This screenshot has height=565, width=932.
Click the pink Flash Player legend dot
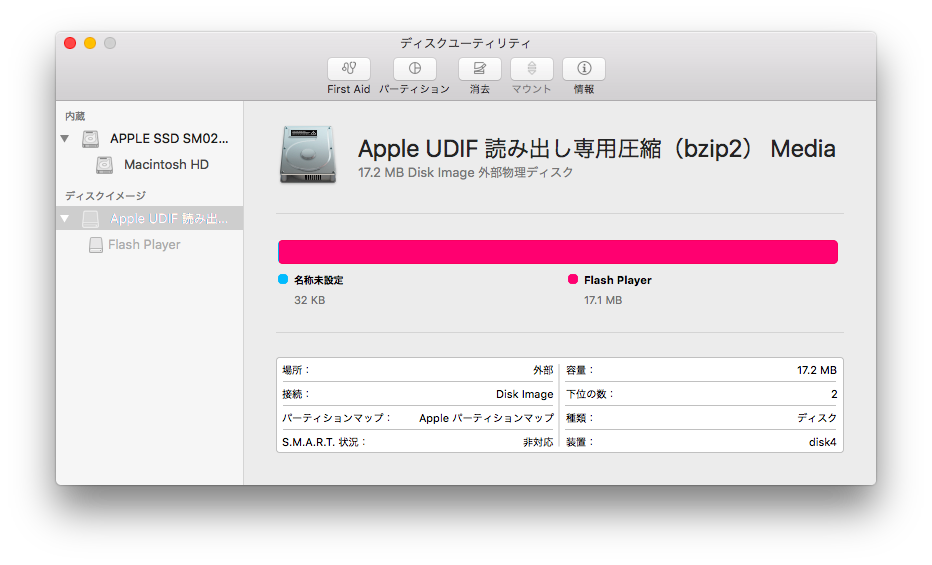tap(573, 280)
